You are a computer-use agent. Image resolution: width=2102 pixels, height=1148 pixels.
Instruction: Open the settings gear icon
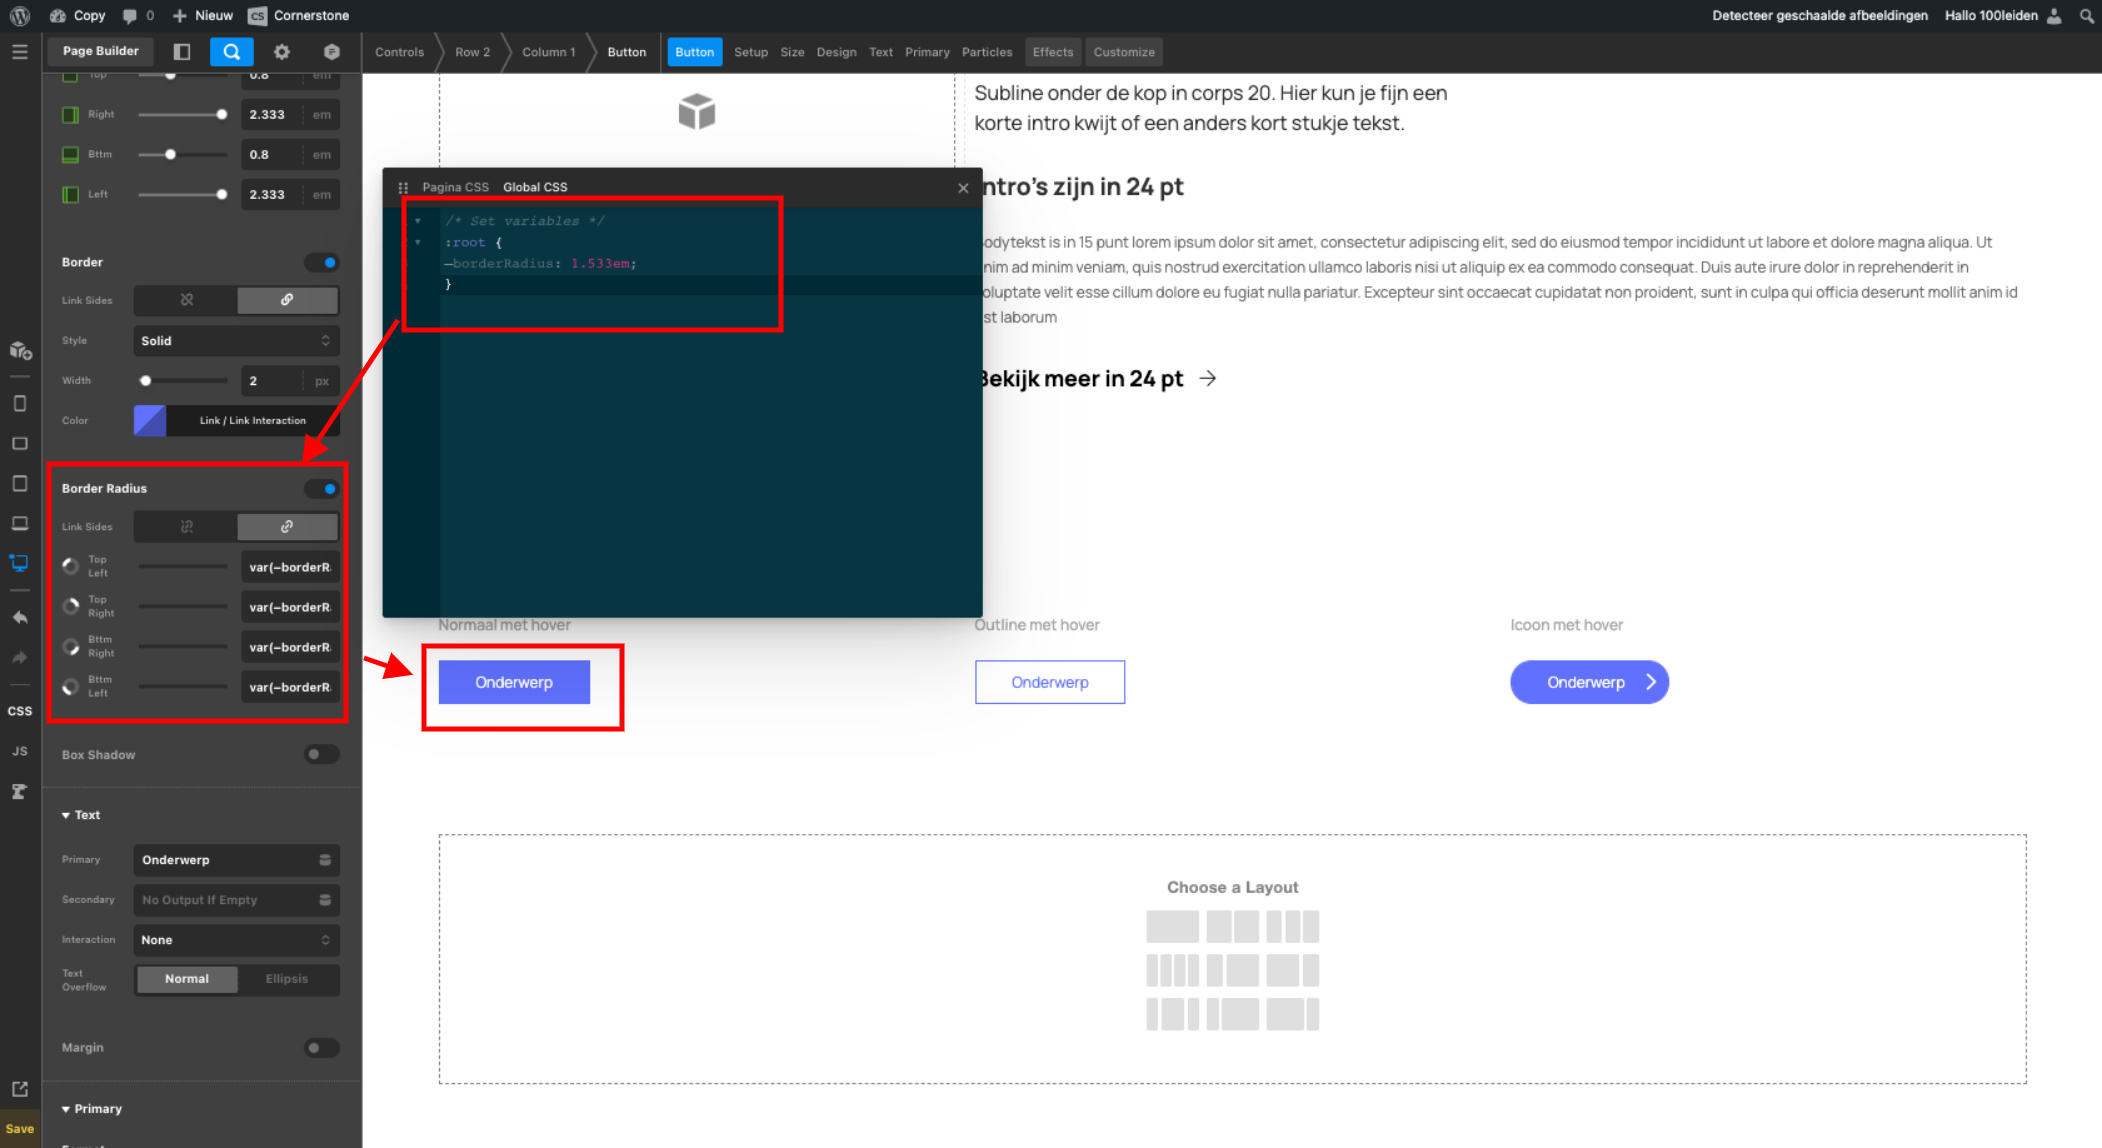(282, 52)
